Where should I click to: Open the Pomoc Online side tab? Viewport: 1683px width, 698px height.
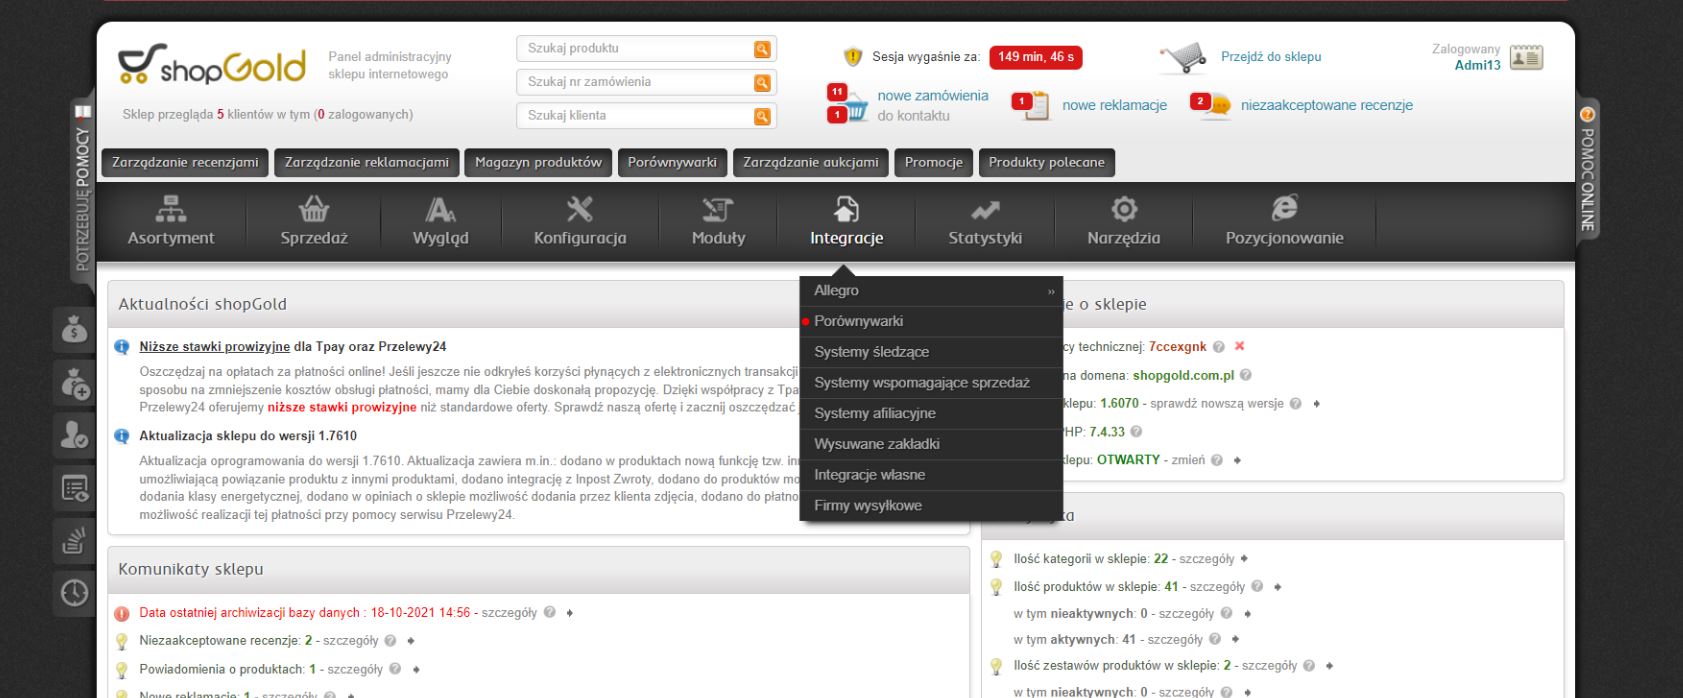pyautogui.click(x=1586, y=165)
